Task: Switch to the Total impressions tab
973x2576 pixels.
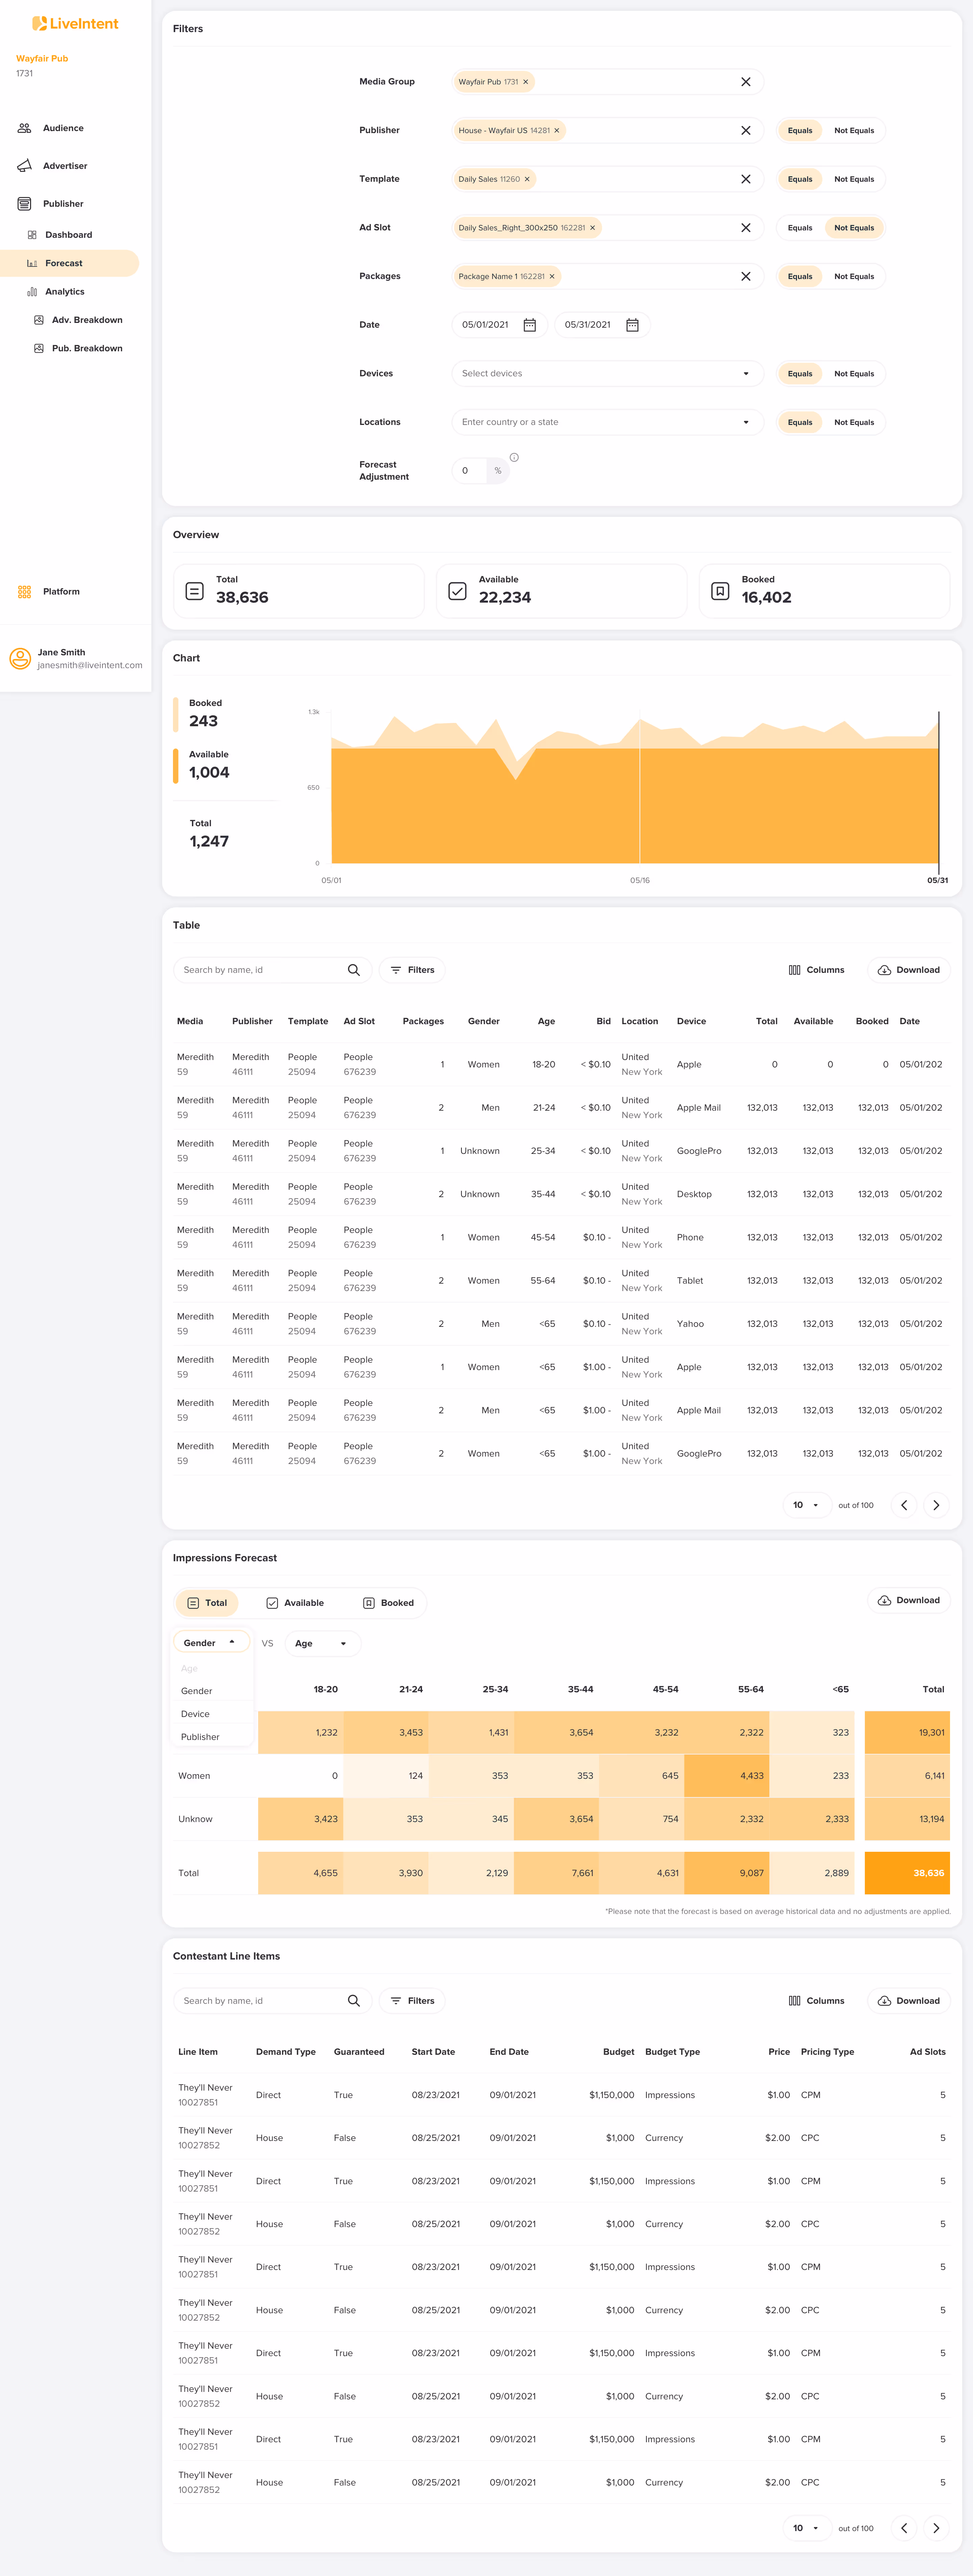Action: click(207, 1603)
